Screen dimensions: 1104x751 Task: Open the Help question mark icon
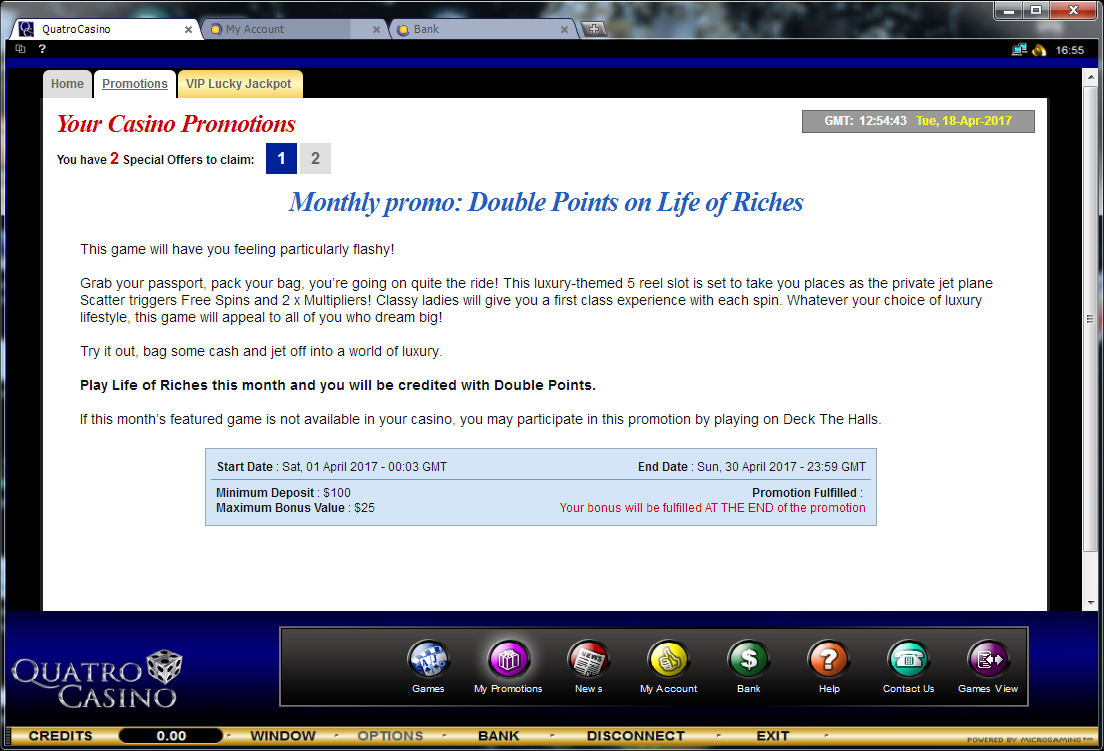click(x=829, y=660)
